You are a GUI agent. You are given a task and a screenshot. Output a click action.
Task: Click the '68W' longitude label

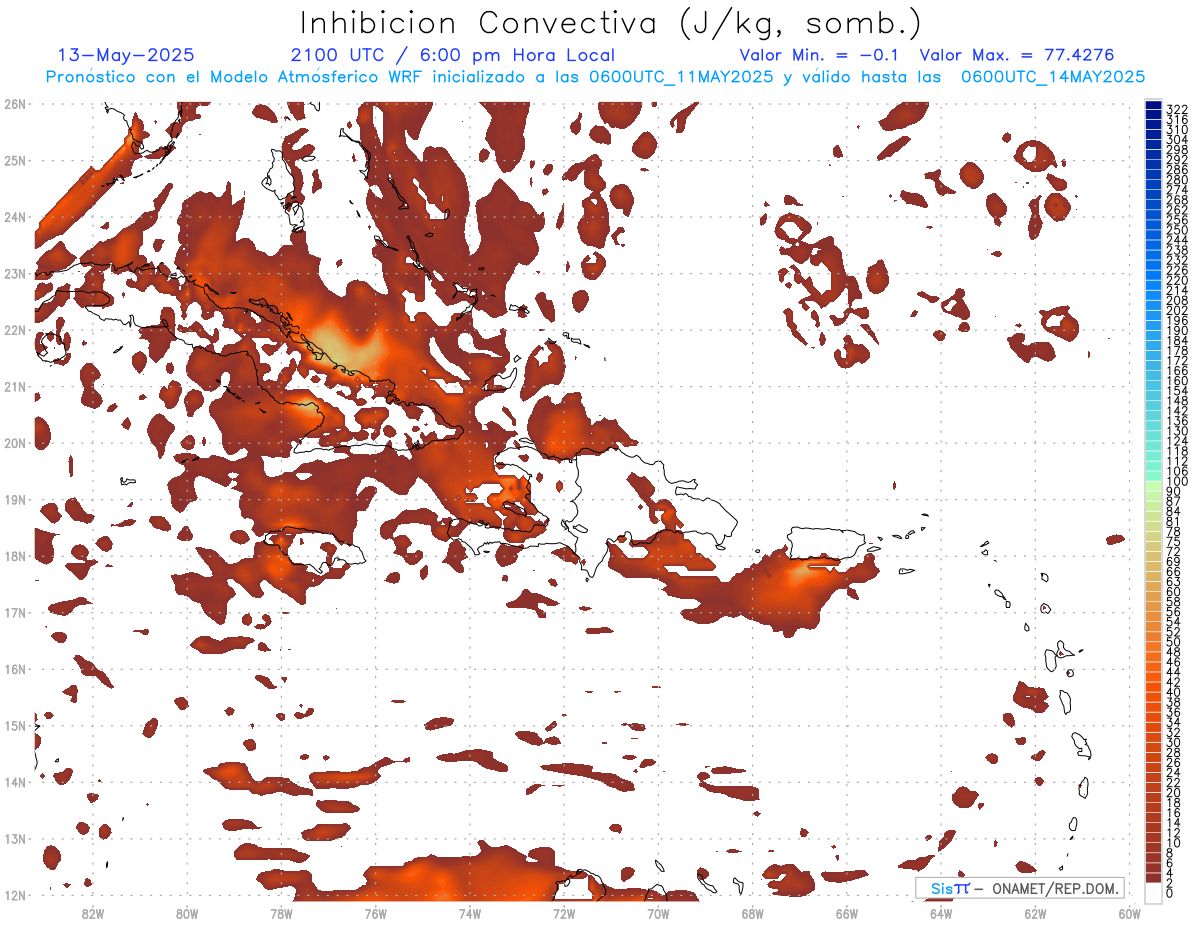pos(753,913)
